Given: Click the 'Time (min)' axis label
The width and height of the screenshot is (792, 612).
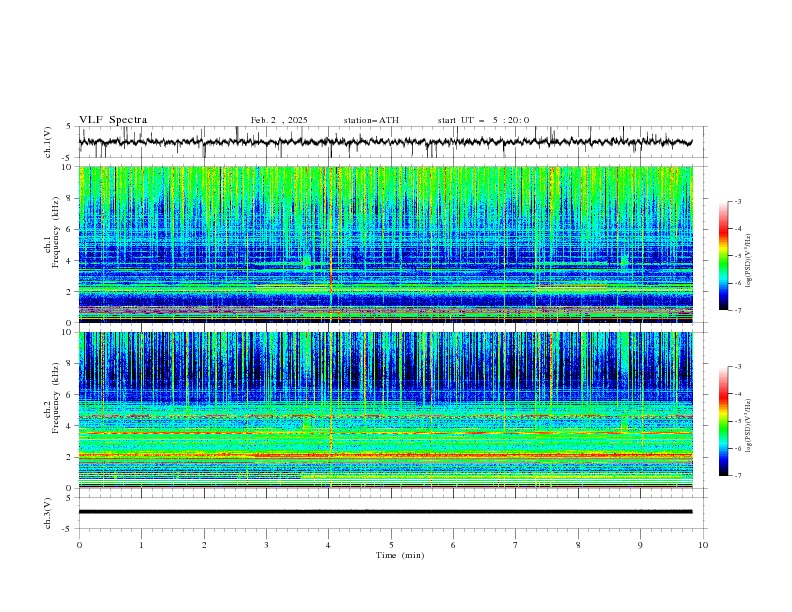Looking at the screenshot, I should point(400,555).
